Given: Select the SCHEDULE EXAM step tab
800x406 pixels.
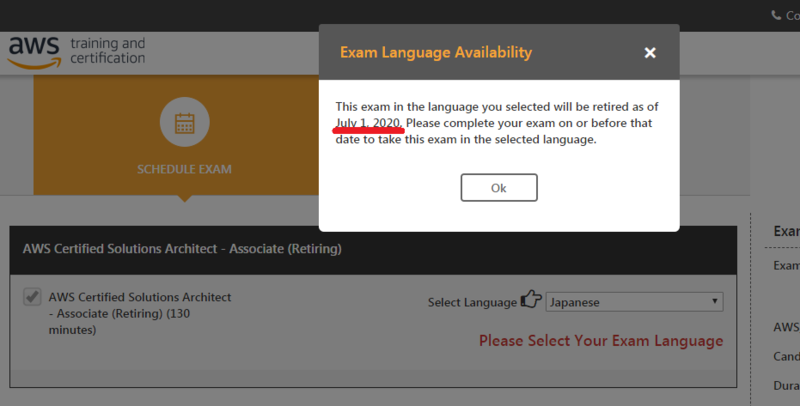Looking at the screenshot, I should click(176, 135).
